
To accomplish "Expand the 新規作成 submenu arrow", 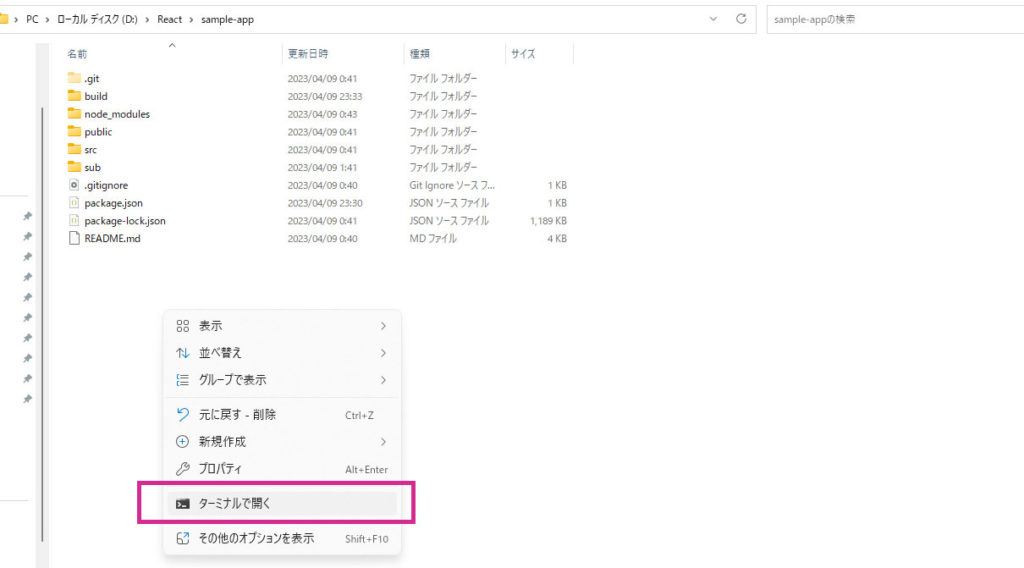I will [383, 441].
